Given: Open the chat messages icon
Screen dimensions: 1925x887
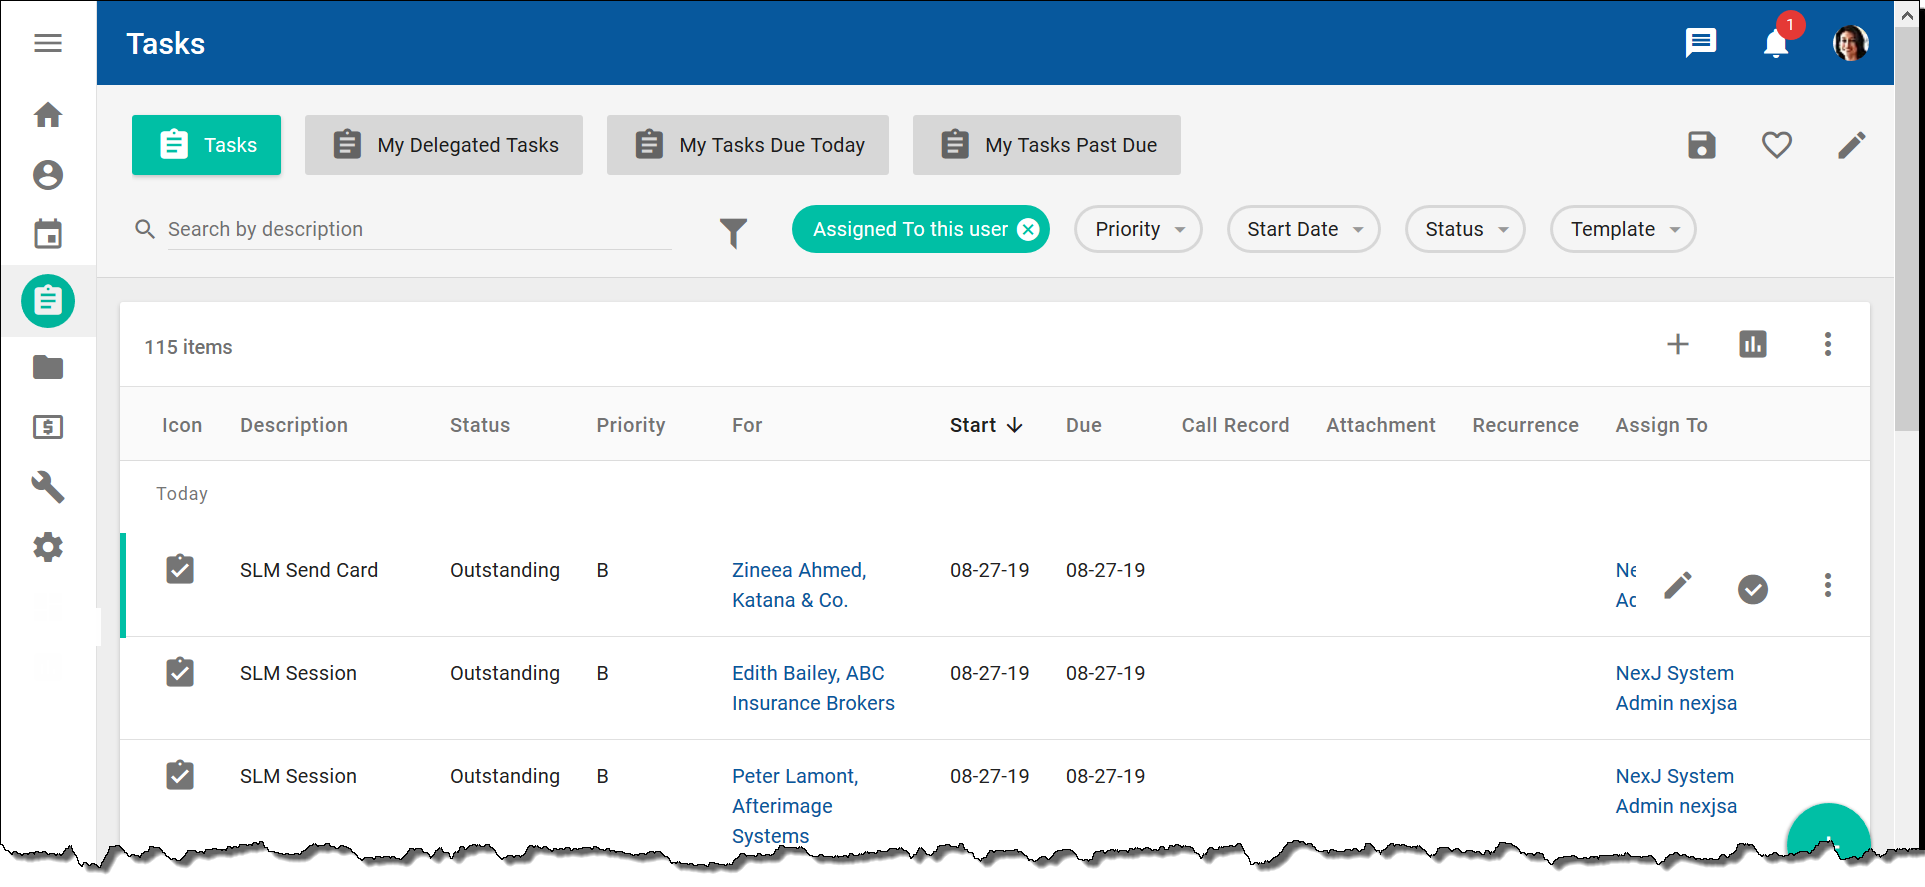Looking at the screenshot, I should coord(1700,43).
